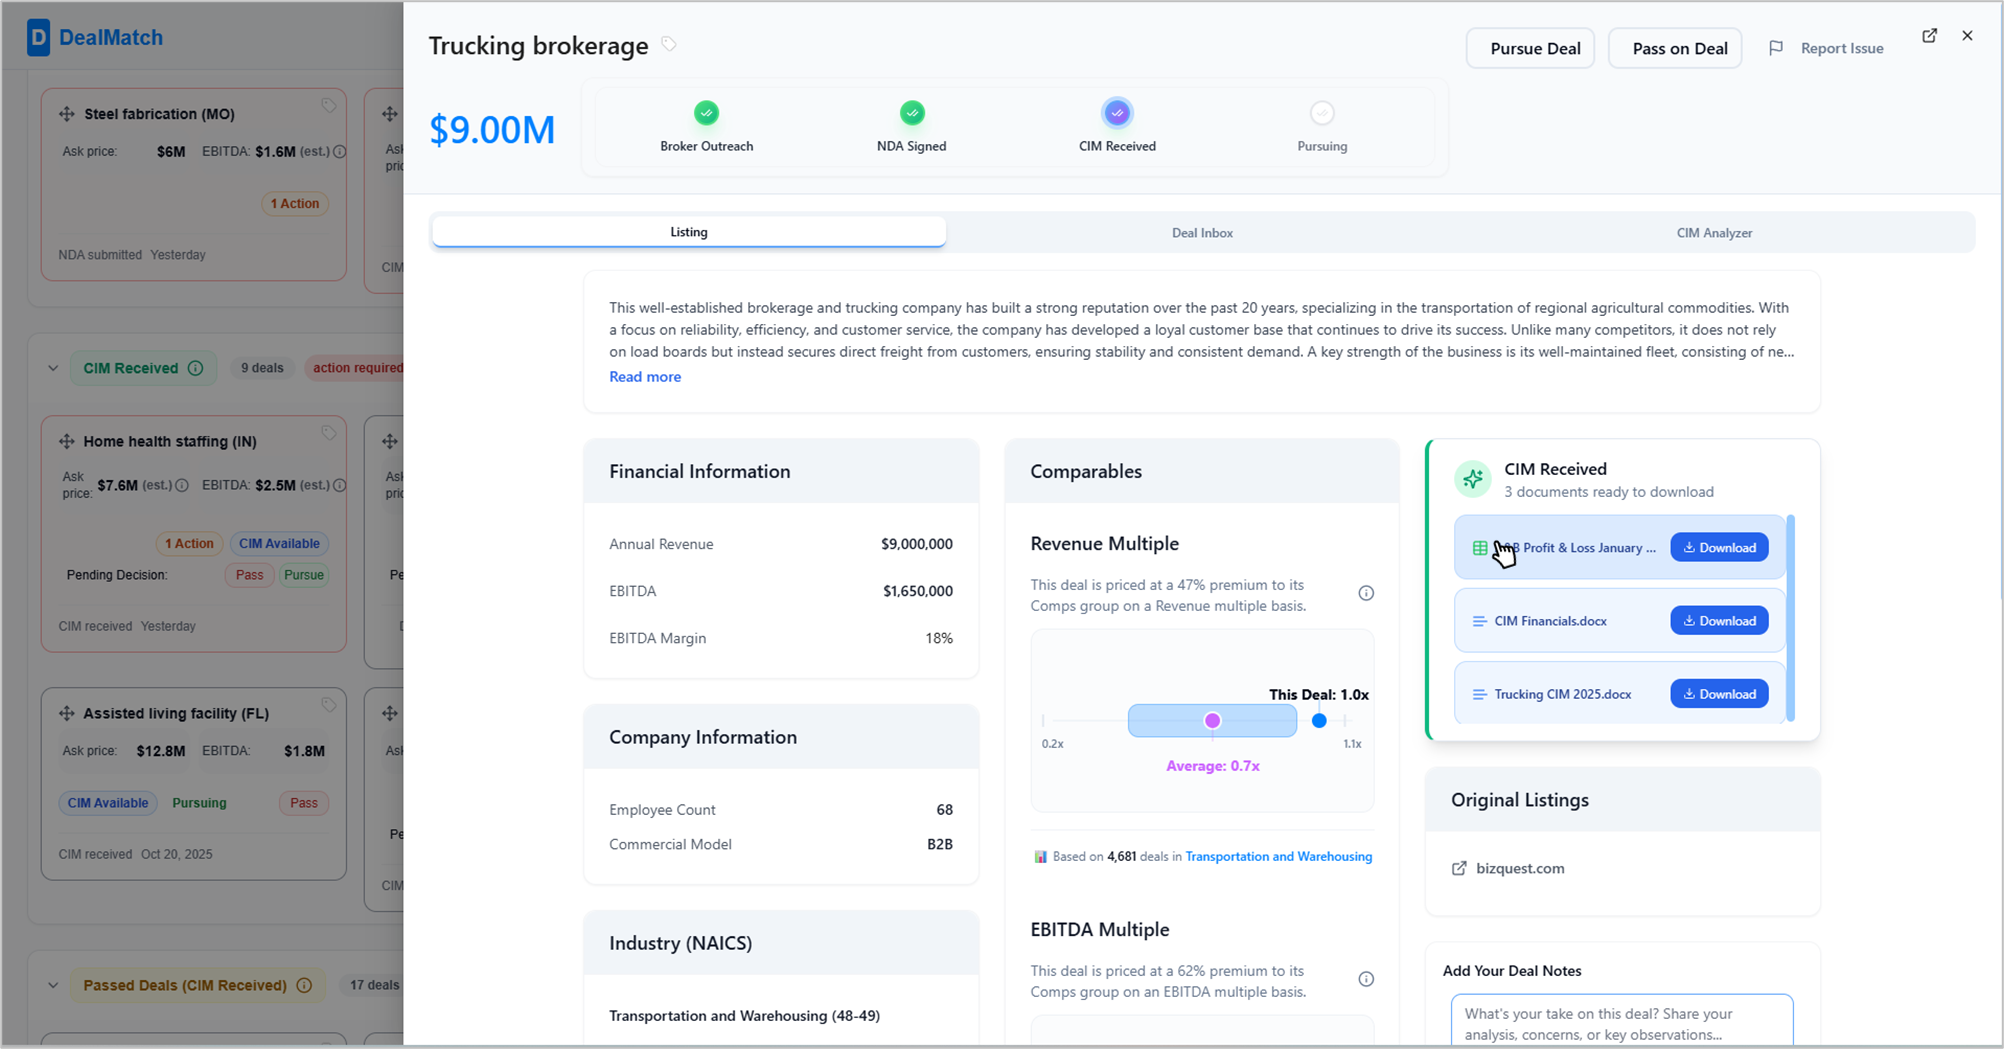Expand description with Read more
Screen dimensions: 2004x1049
point(645,377)
